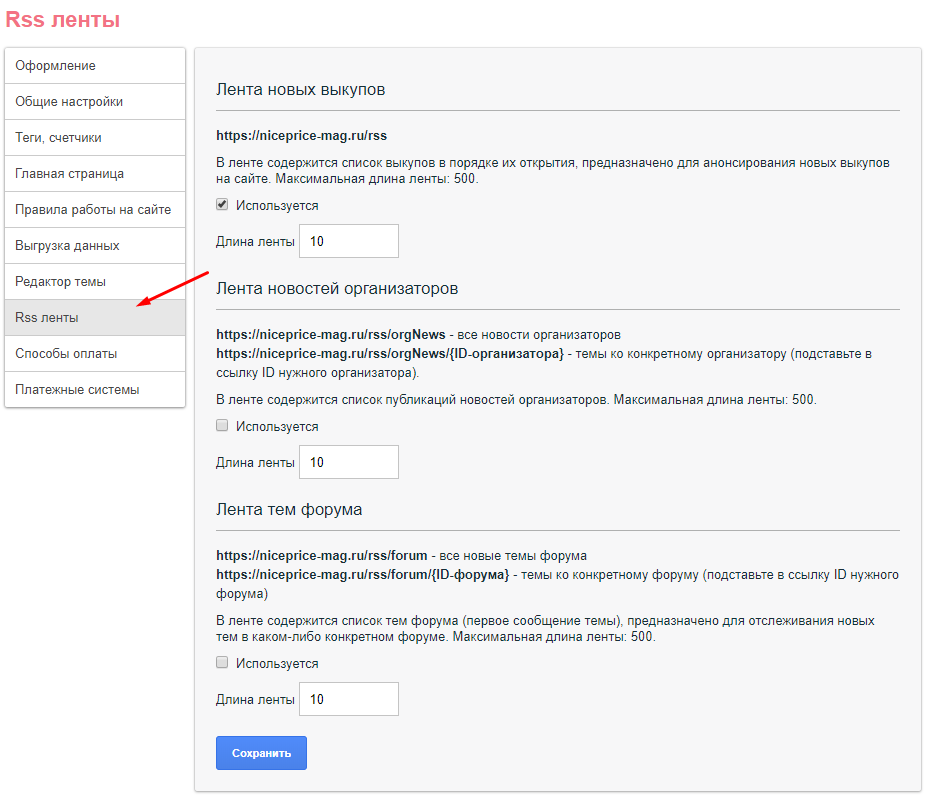Click the Лента новых выкупов heading
Image resolution: width=932 pixels, height=809 pixels.
click(x=301, y=90)
